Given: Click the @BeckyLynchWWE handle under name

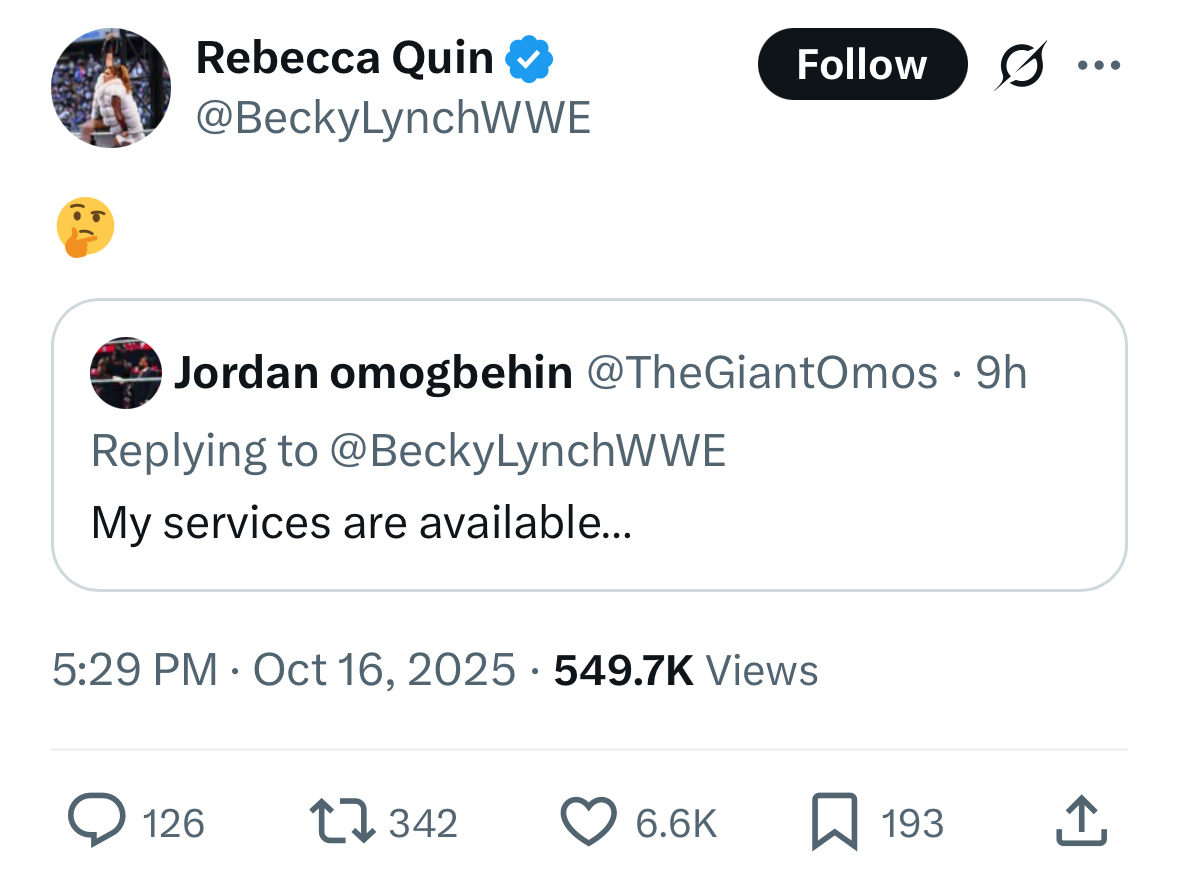Looking at the screenshot, I should tap(393, 119).
